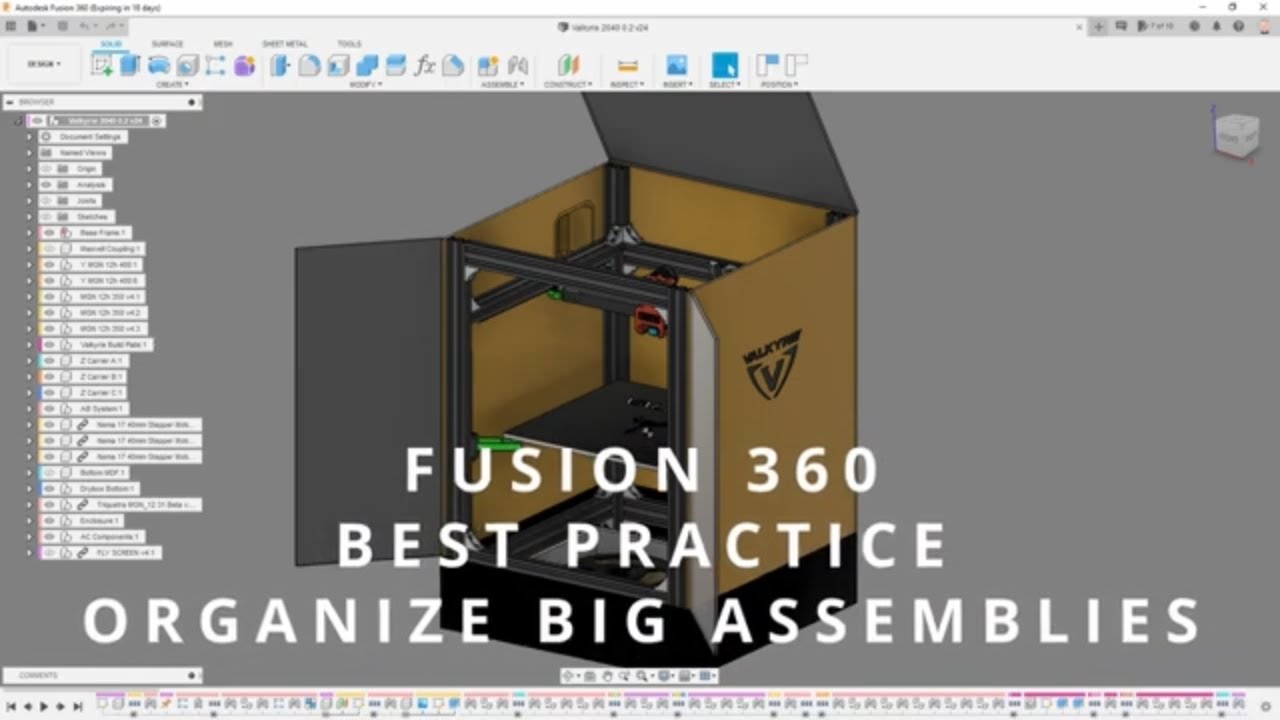The image size is (1280, 720).
Task: Select the Fillet tool in Modify group
Action: point(309,65)
